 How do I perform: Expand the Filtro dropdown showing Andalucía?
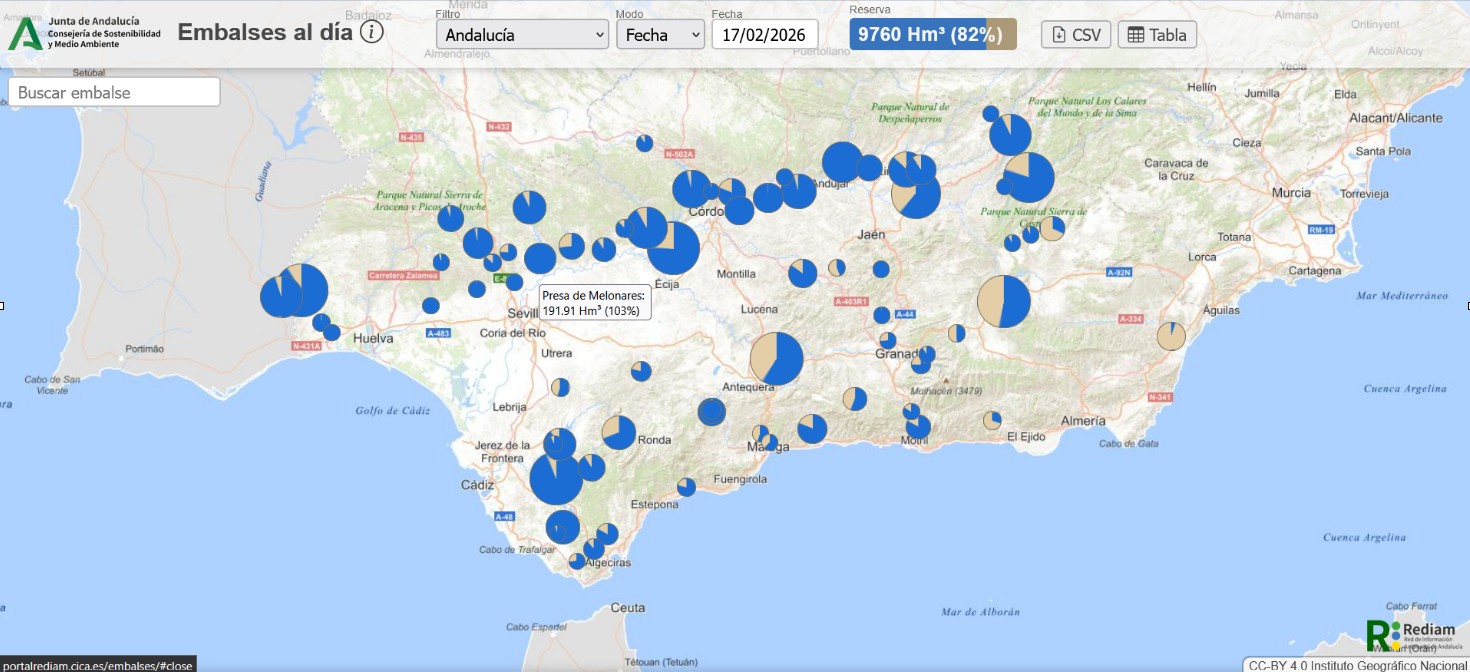pos(522,34)
